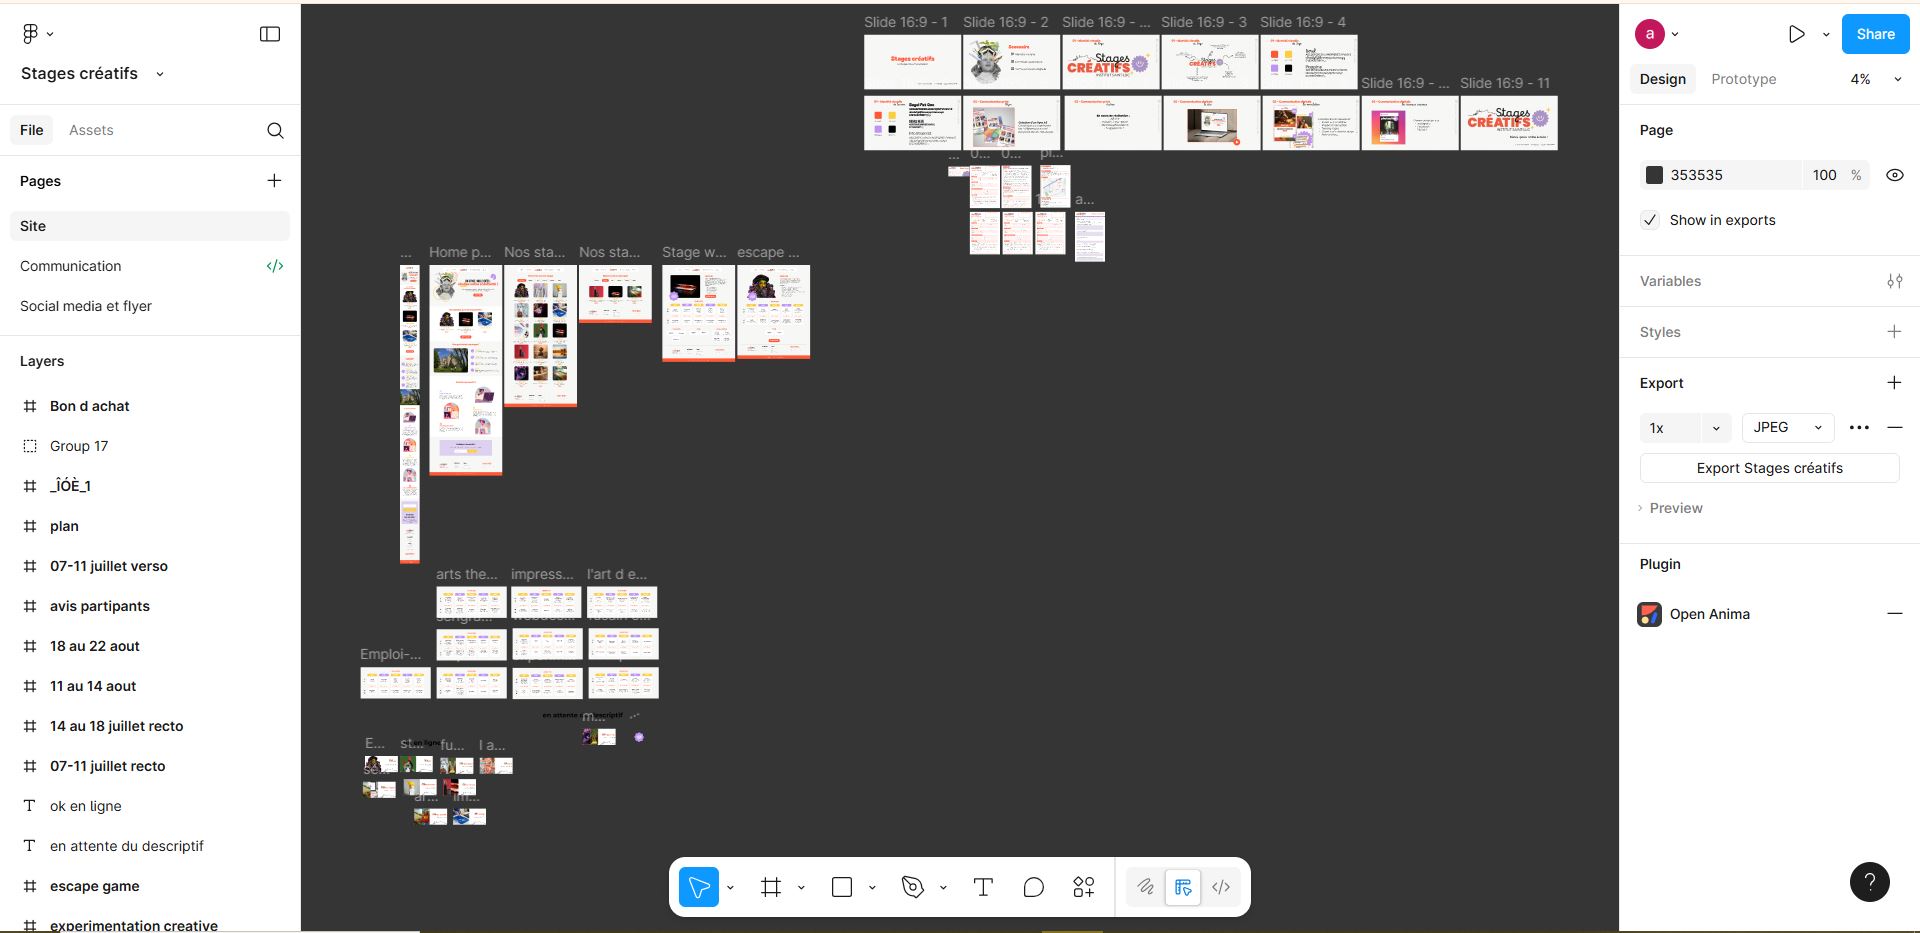Image resolution: width=1920 pixels, height=933 pixels.
Task: Uncheck Show in exports checkbox
Action: pyautogui.click(x=1650, y=220)
